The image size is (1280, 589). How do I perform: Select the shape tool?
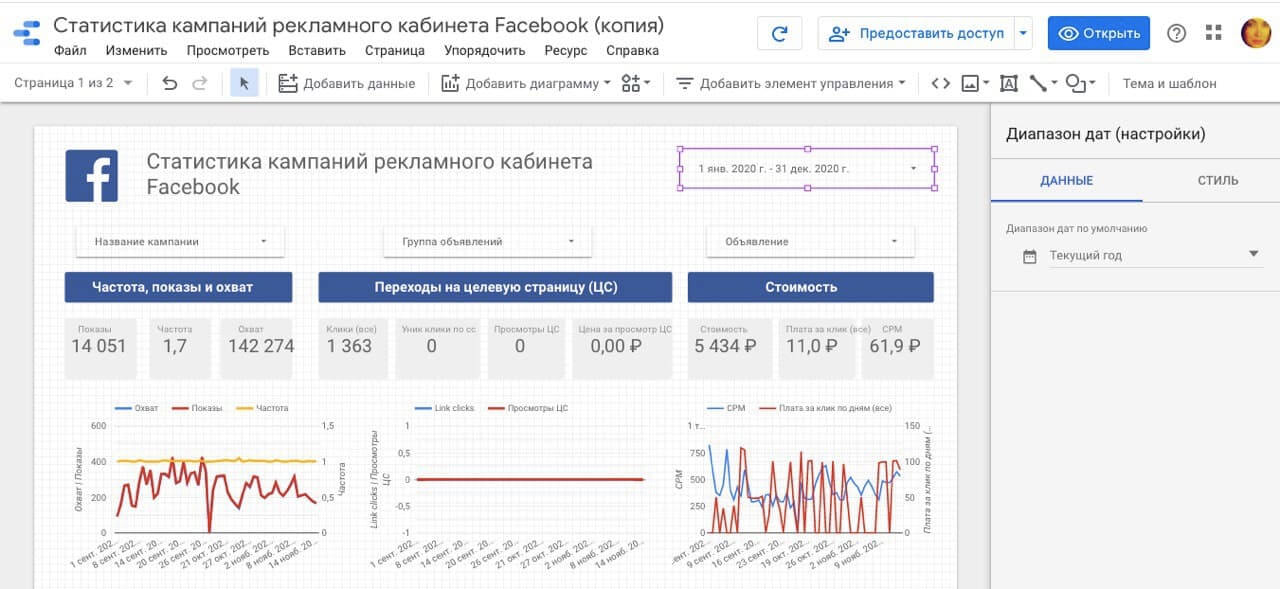tap(1081, 83)
